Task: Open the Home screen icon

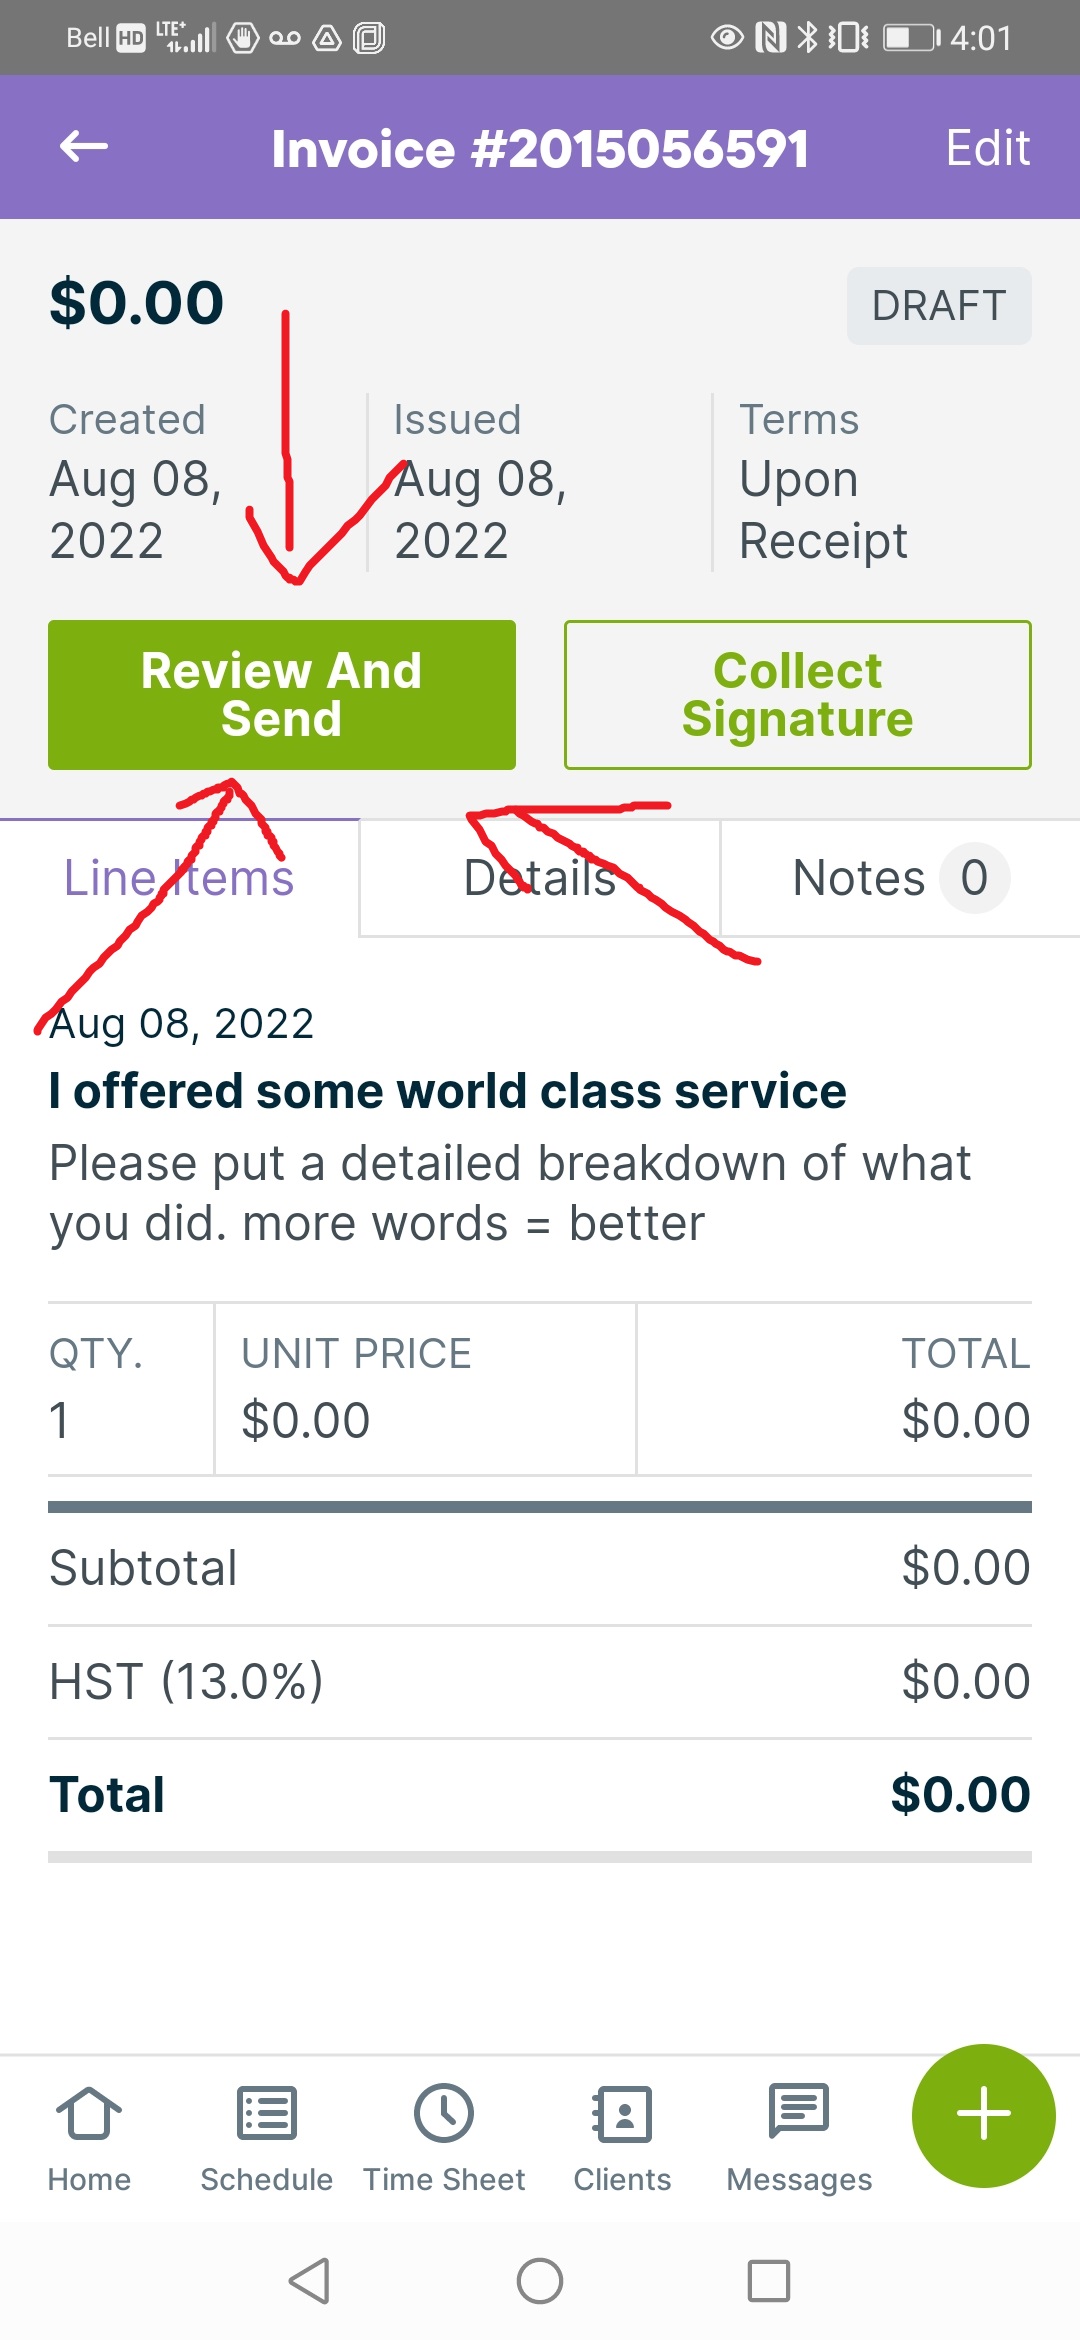Action: [89, 2135]
